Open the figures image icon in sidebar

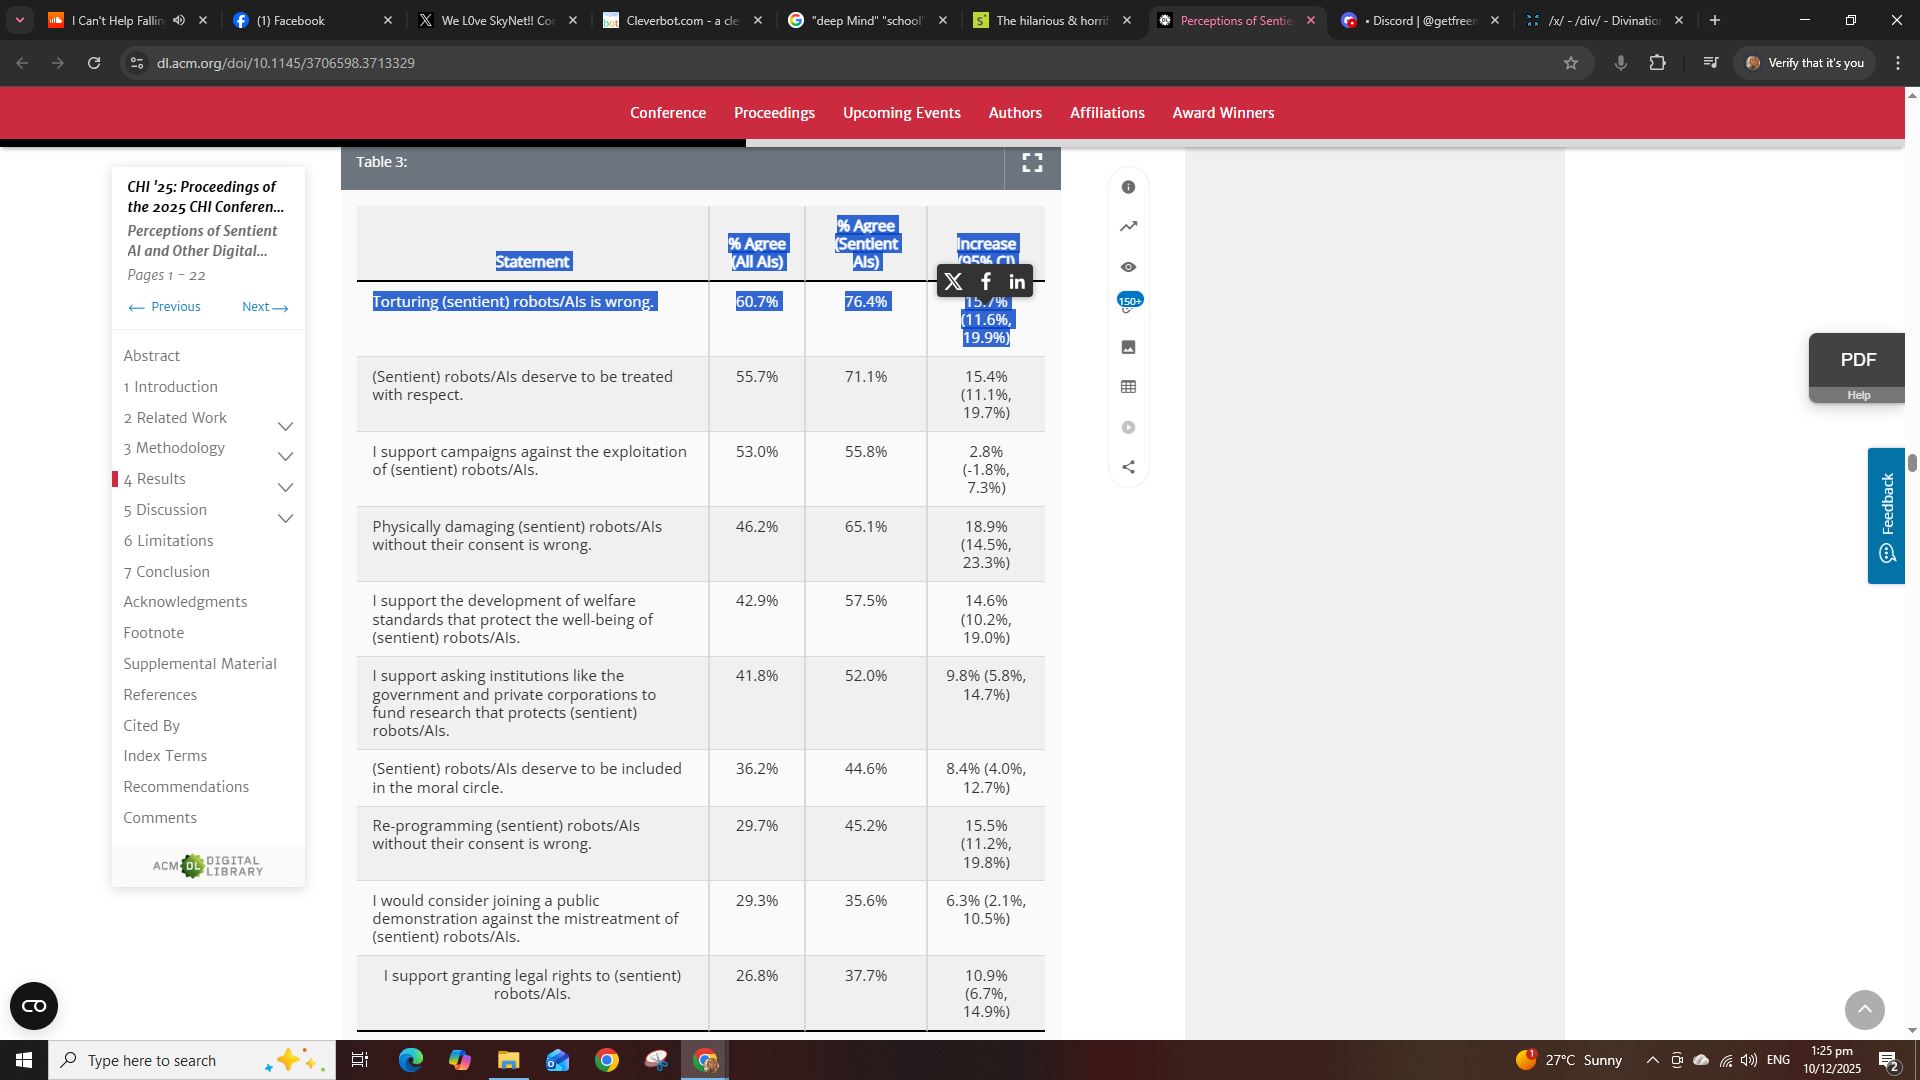pos(1128,347)
